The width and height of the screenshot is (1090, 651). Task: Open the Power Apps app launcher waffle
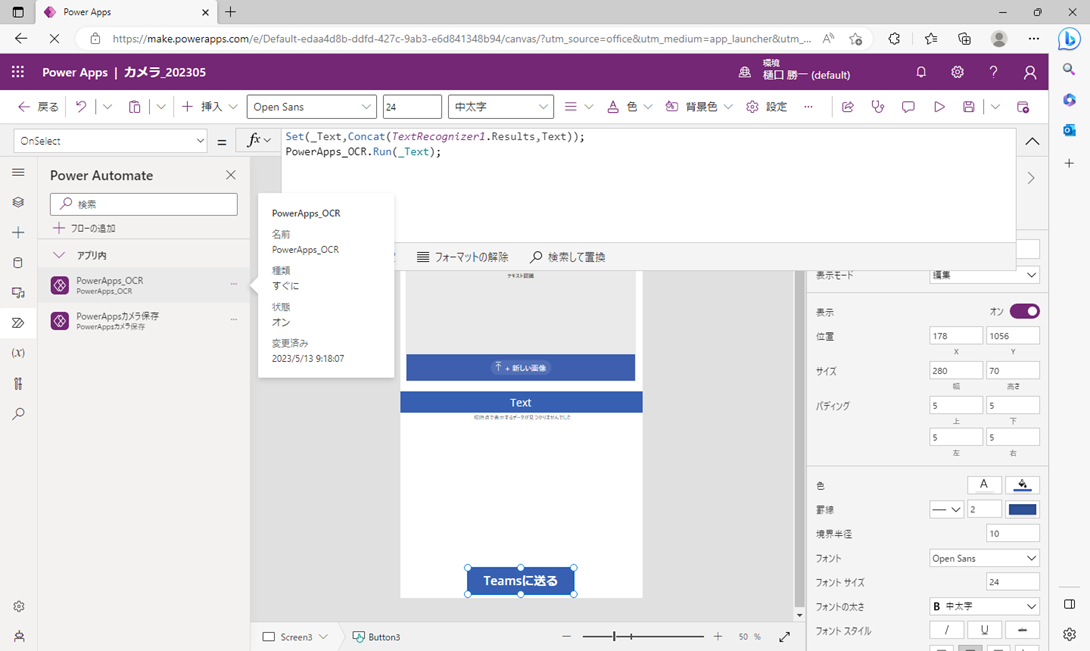click(18, 72)
